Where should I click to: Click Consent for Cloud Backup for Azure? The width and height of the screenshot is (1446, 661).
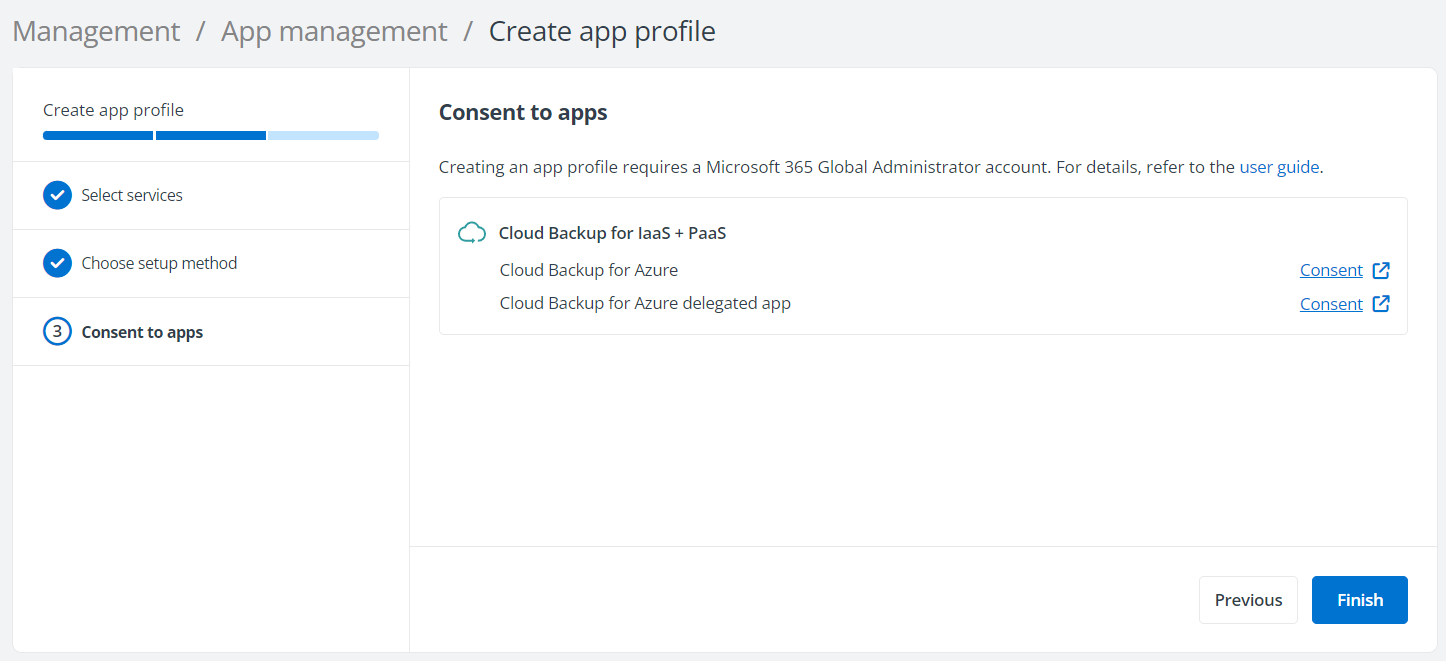[1331, 269]
